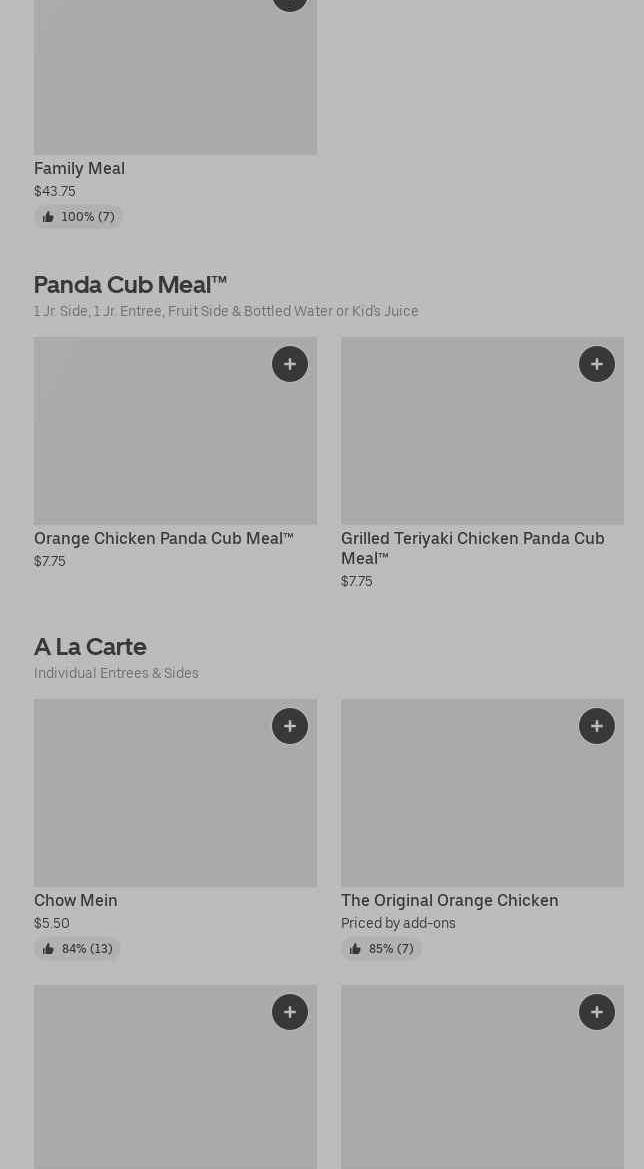Click 85% rating badge under Orange Chicken

click(x=381, y=949)
